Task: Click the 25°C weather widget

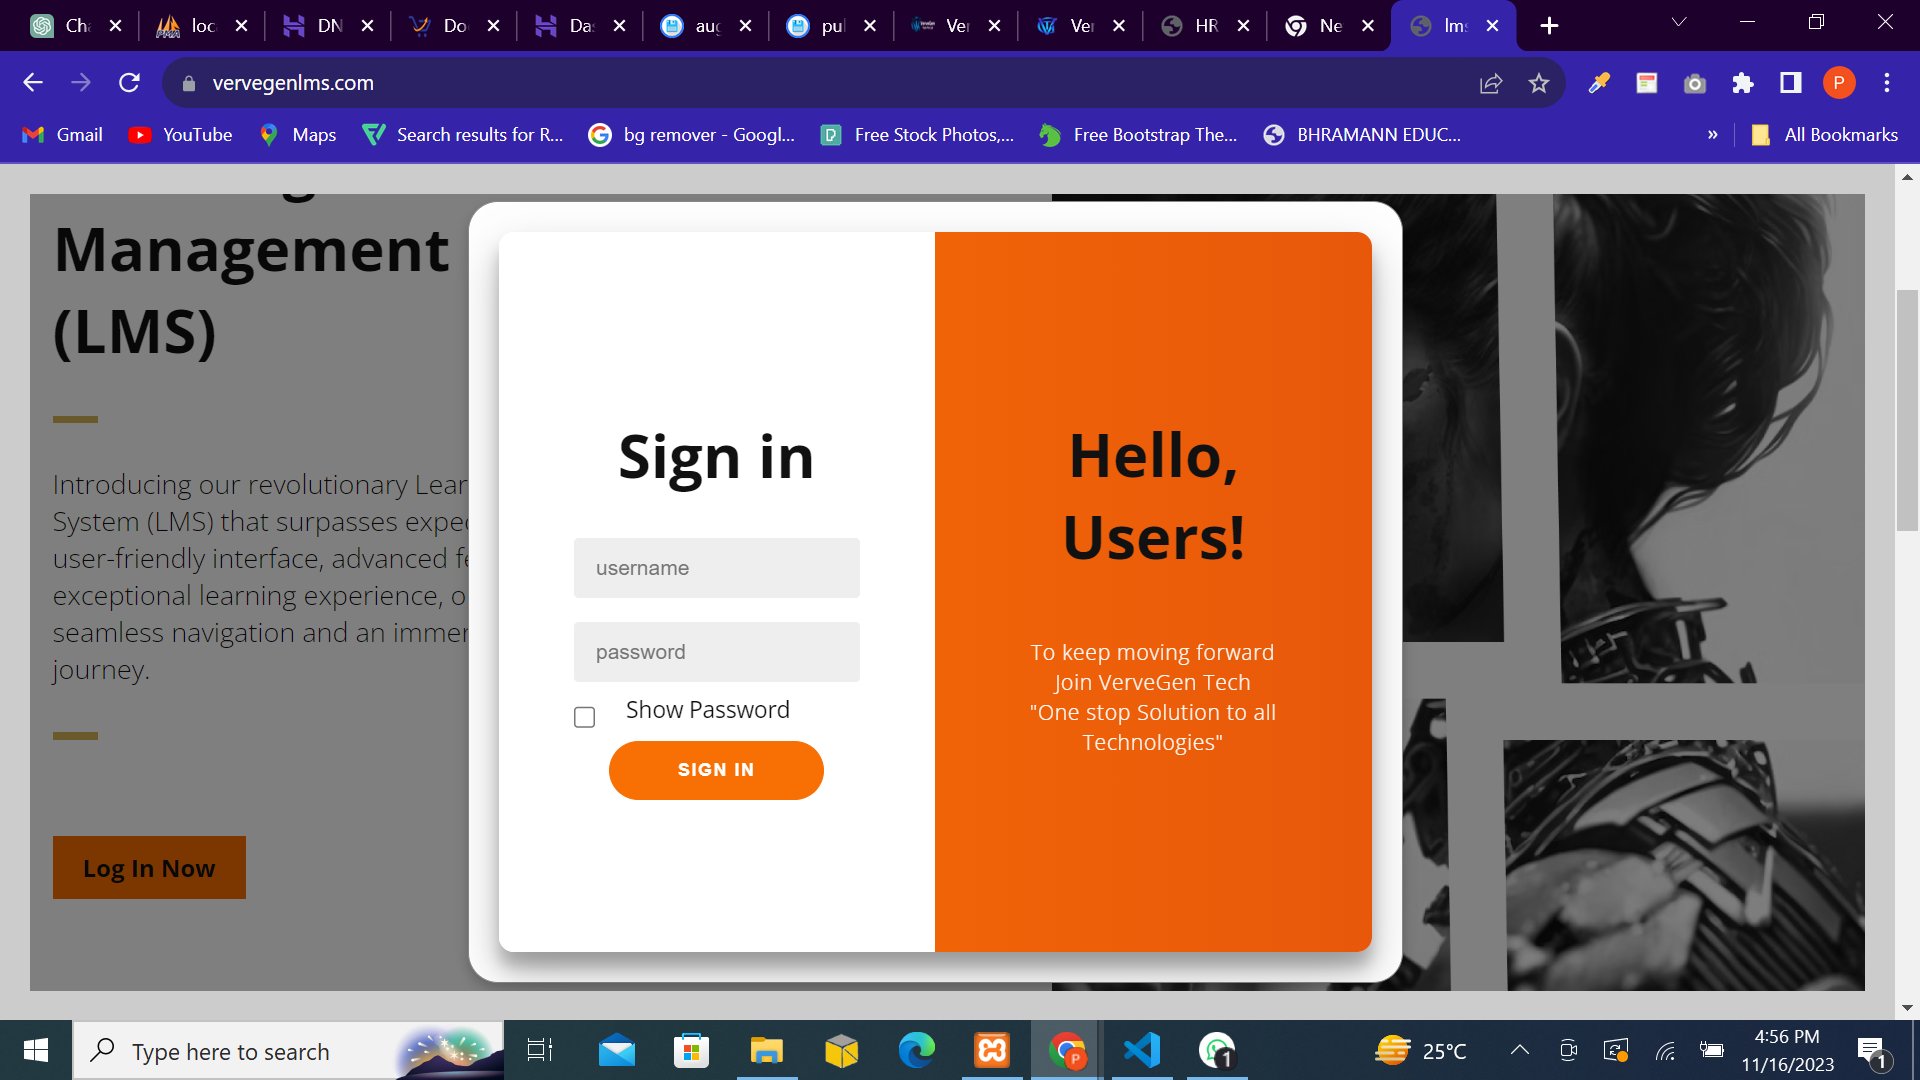Action: (x=1420, y=1051)
